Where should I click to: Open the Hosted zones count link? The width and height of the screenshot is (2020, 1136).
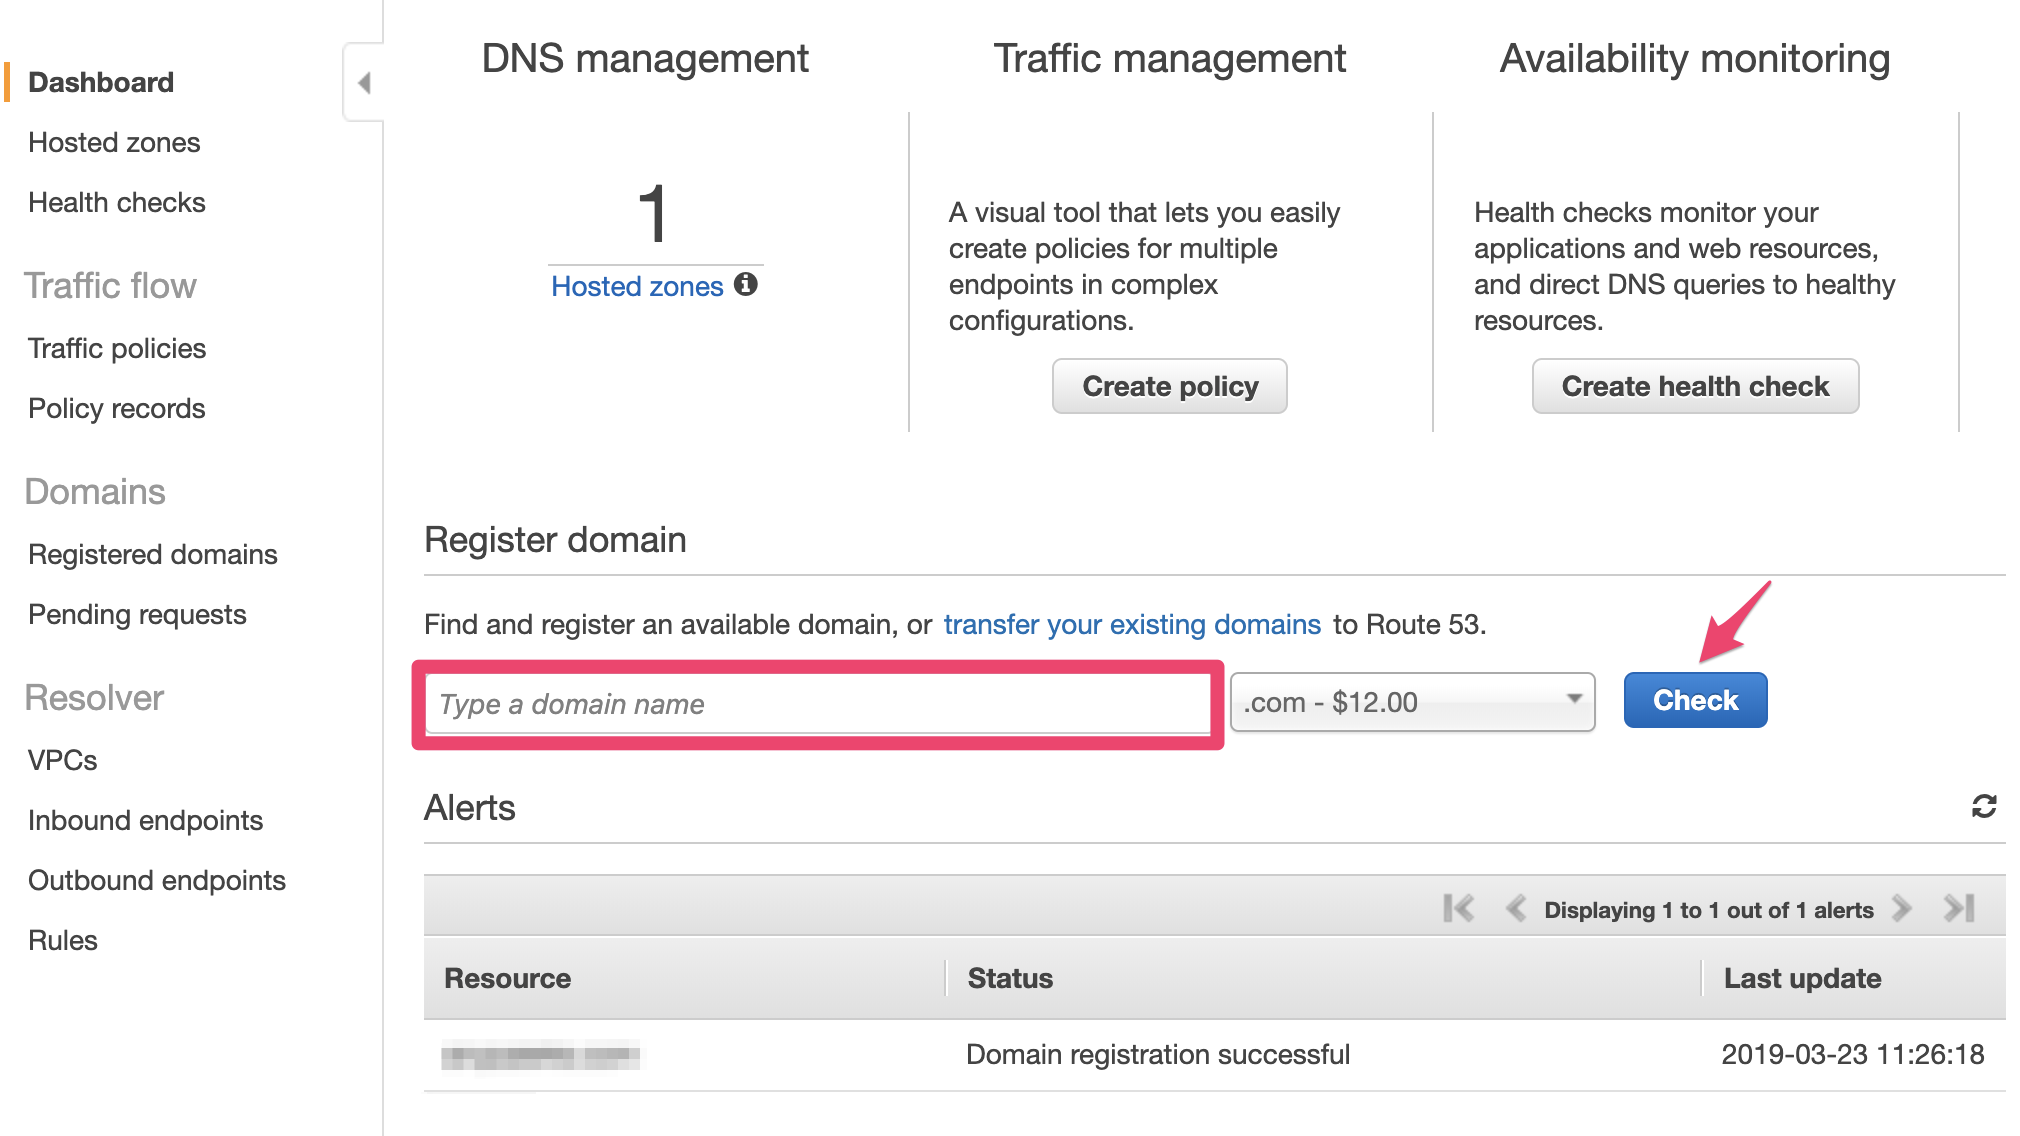pyautogui.click(x=637, y=286)
